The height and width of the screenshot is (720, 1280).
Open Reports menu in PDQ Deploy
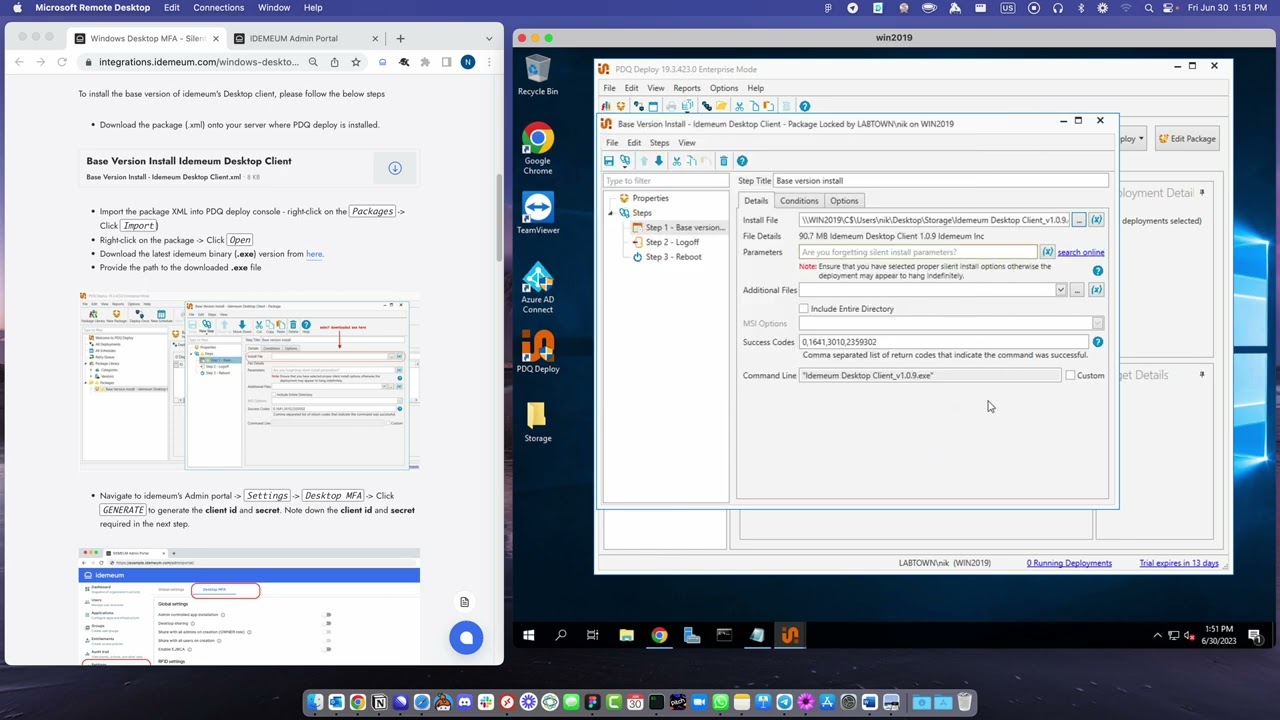coord(686,88)
